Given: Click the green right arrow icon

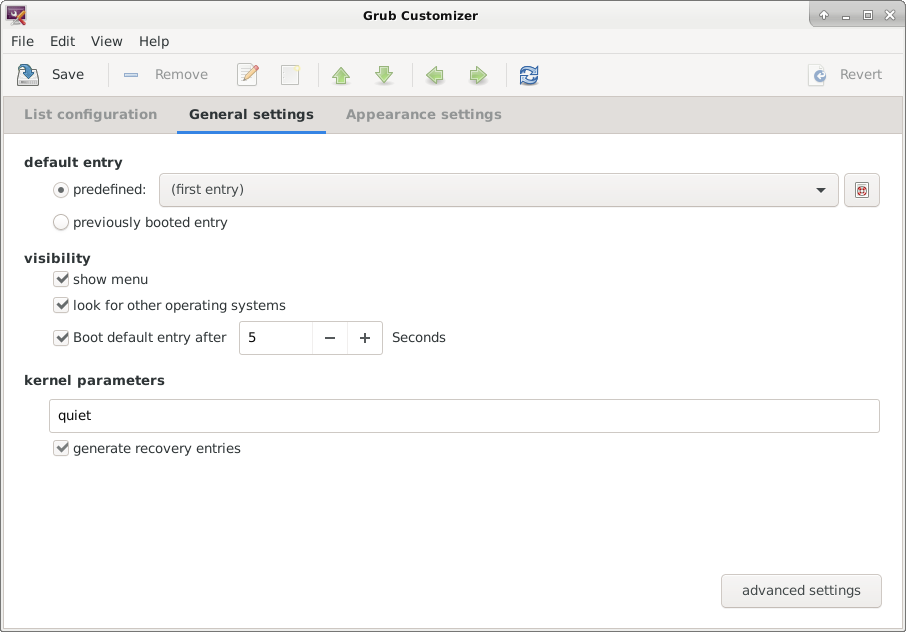Looking at the screenshot, I should (478, 75).
